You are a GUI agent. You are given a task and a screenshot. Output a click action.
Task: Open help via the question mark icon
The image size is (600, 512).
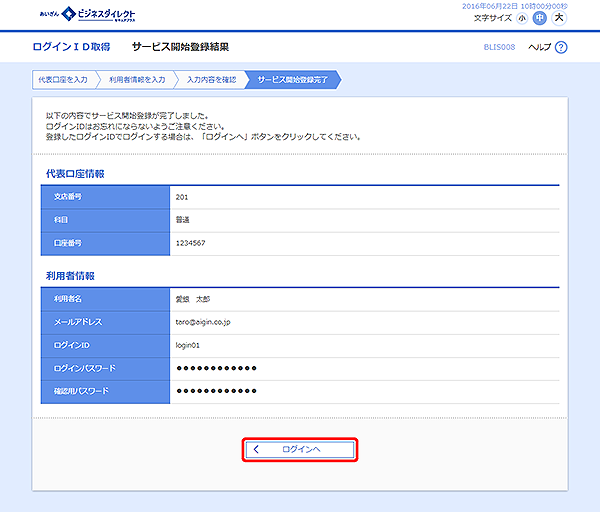(x=561, y=47)
